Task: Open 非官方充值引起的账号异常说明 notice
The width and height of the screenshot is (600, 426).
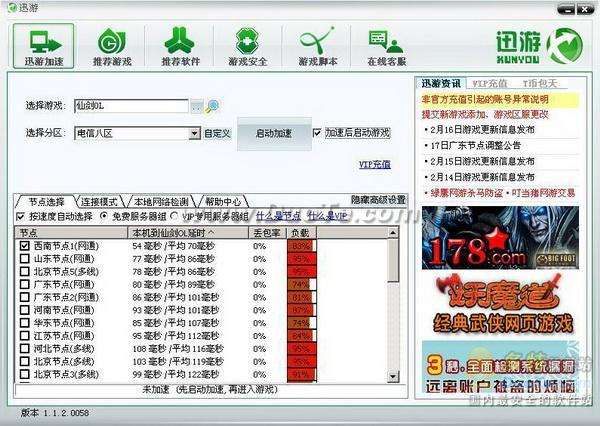Action: pyautogui.click(x=485, y=100)
